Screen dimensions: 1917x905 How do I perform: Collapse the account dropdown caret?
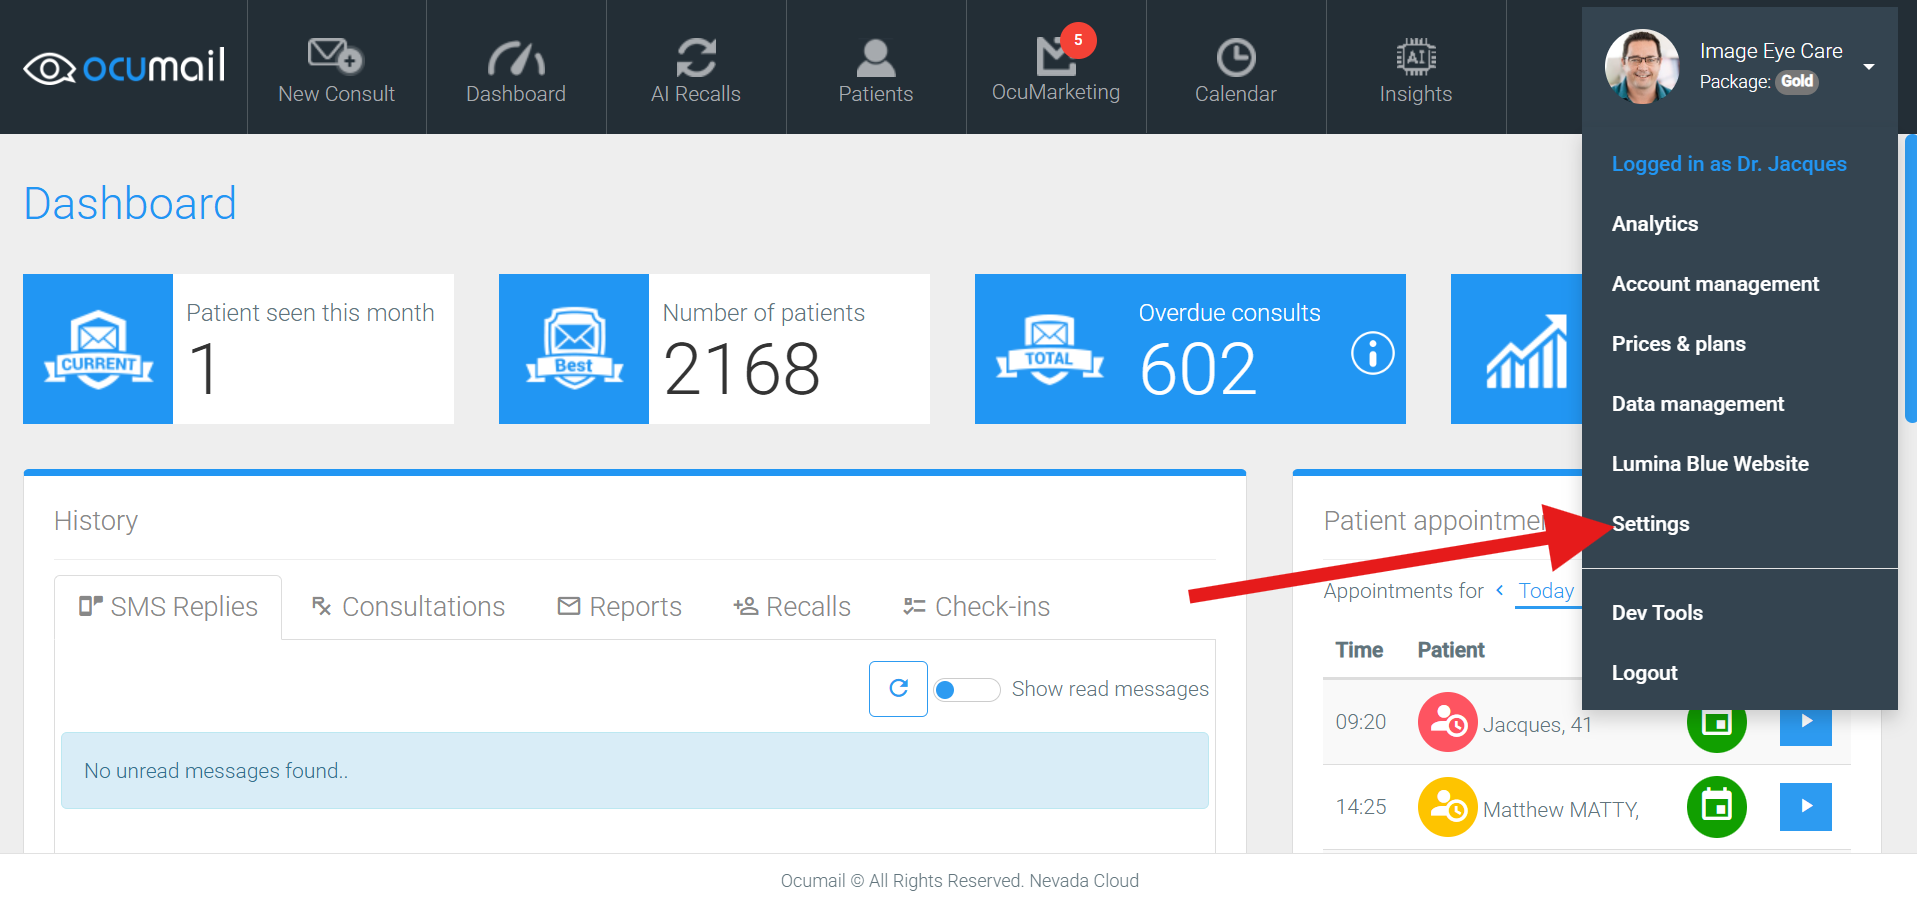pyautogui.click(x=1868, y=67)
